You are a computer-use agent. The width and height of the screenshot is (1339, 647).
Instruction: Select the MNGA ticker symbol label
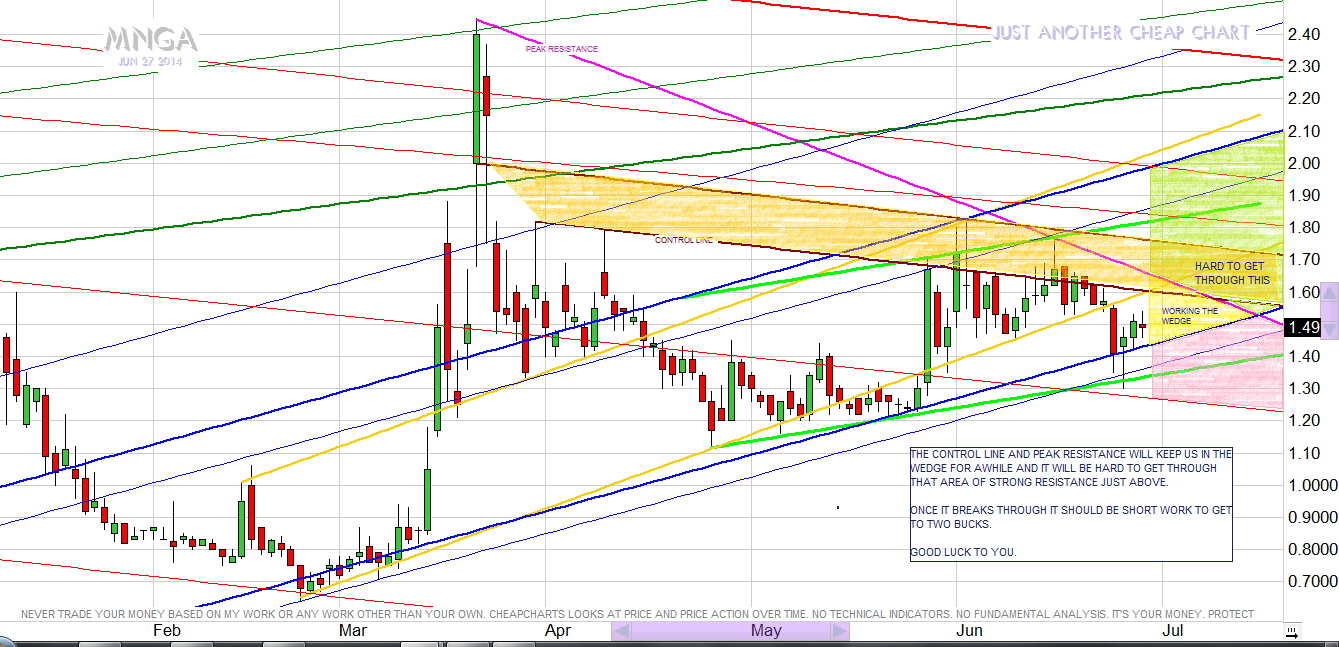click(151, 40)
